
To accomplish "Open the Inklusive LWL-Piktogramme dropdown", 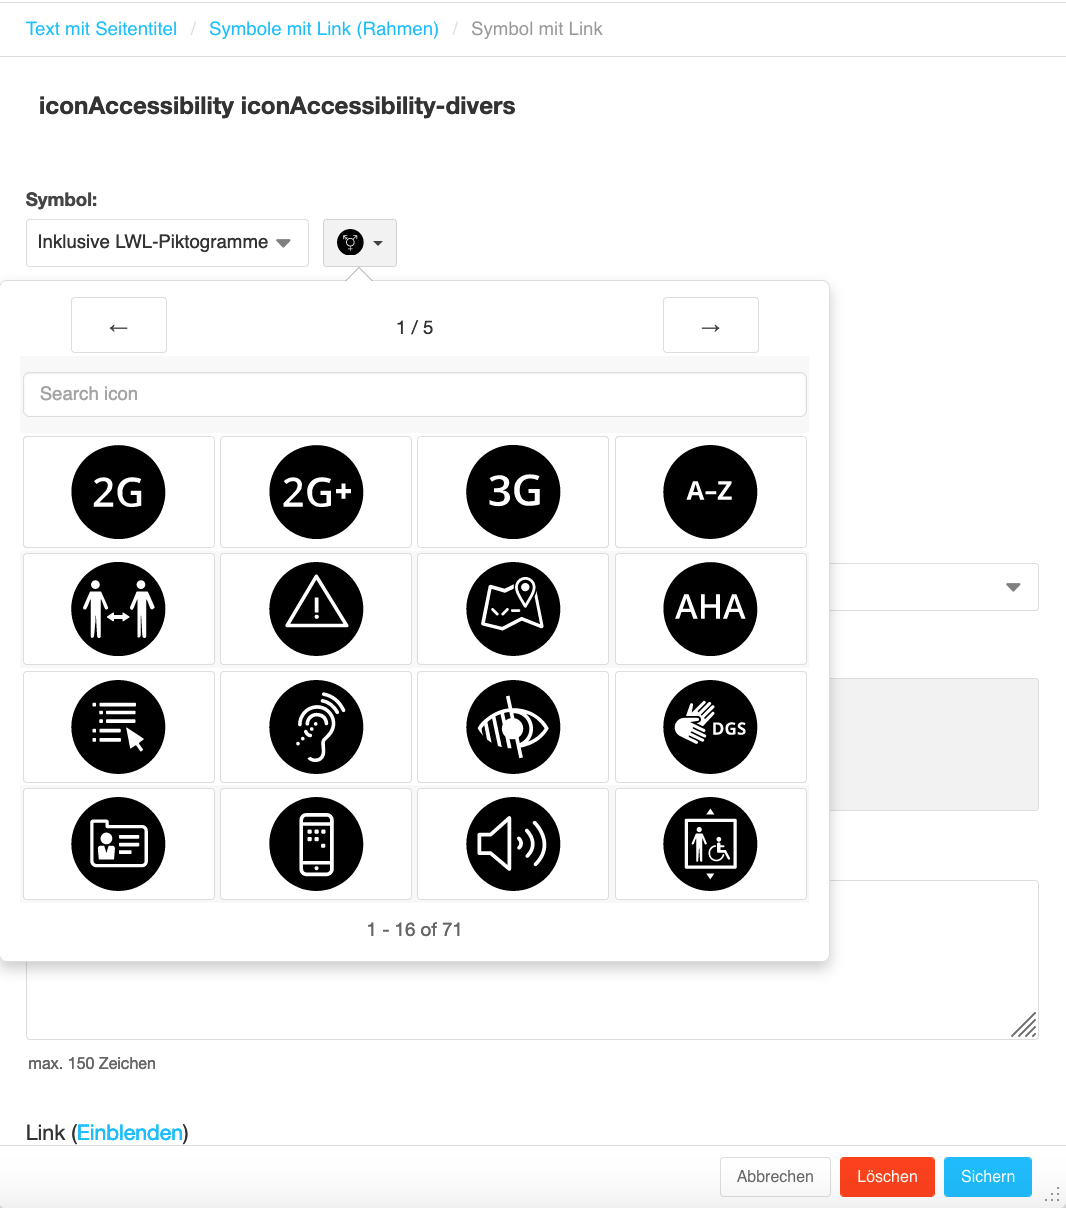I will coord(167,243).
